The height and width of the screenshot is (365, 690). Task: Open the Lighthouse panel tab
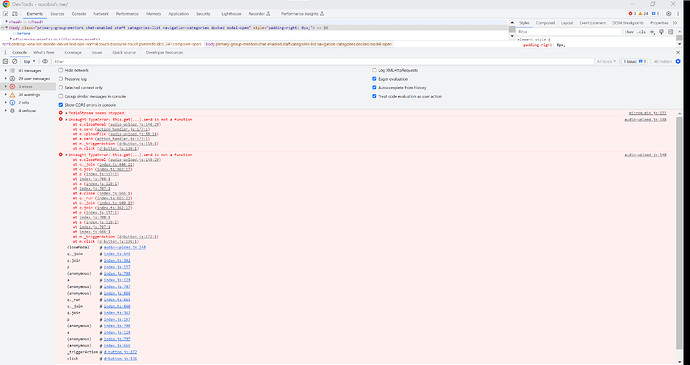tap(231, 14)
